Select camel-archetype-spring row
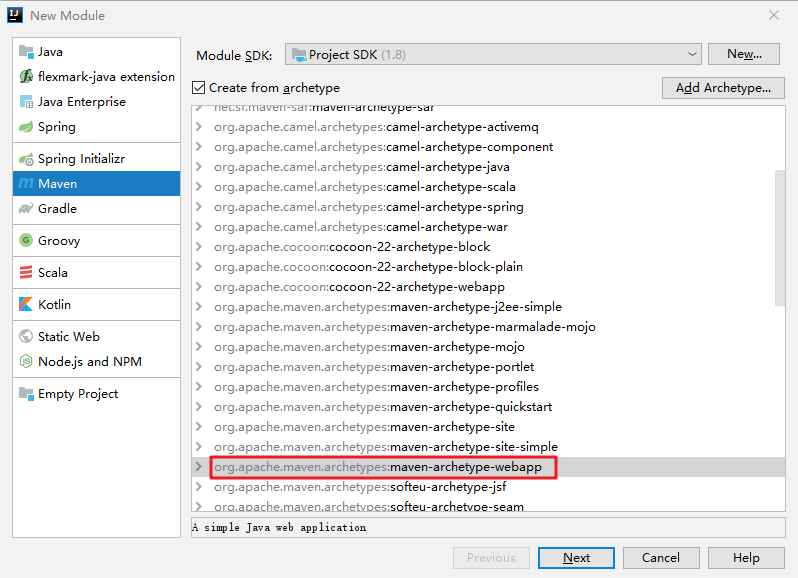Screen dimensions: 798x578 point(488,207)
